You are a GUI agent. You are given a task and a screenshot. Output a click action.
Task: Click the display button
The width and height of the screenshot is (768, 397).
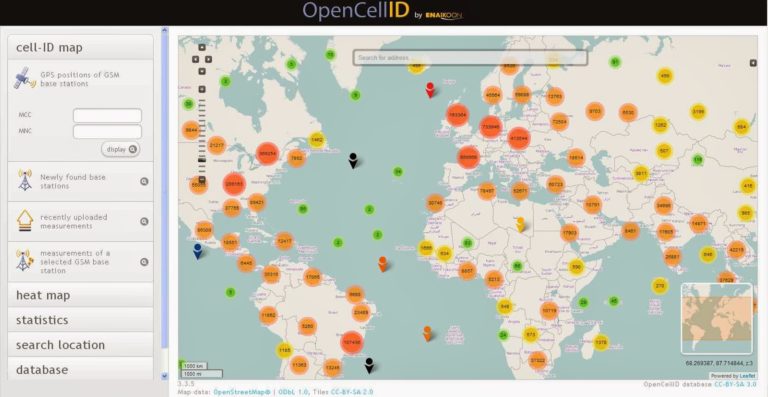point(120,149)
